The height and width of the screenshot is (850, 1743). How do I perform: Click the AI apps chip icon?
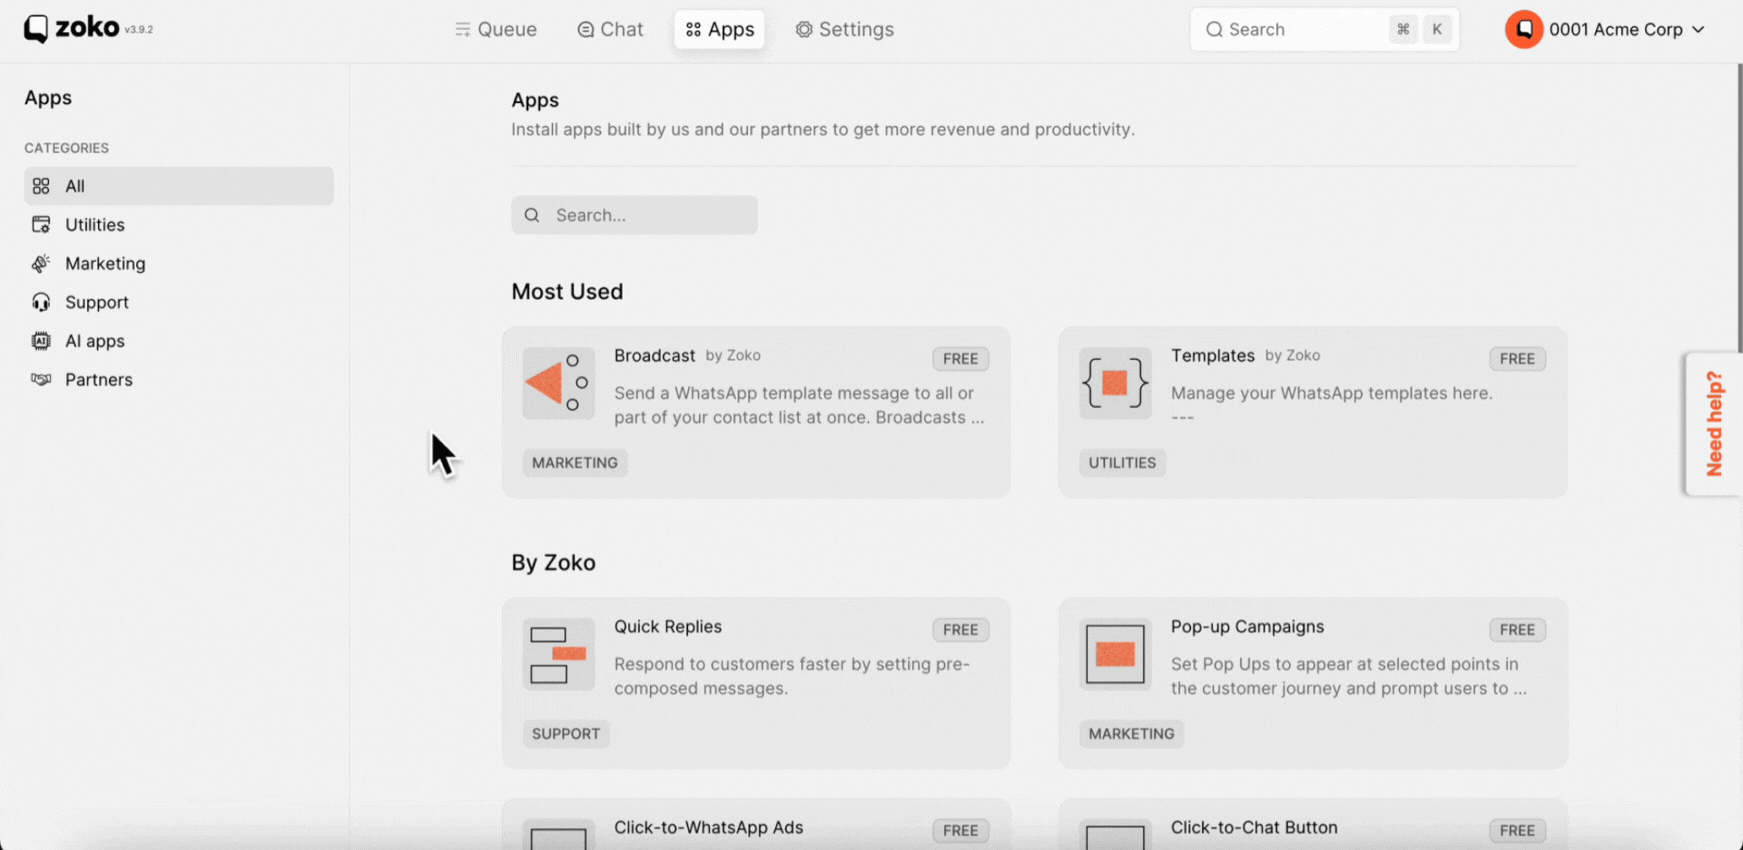(x=41, y=341)
